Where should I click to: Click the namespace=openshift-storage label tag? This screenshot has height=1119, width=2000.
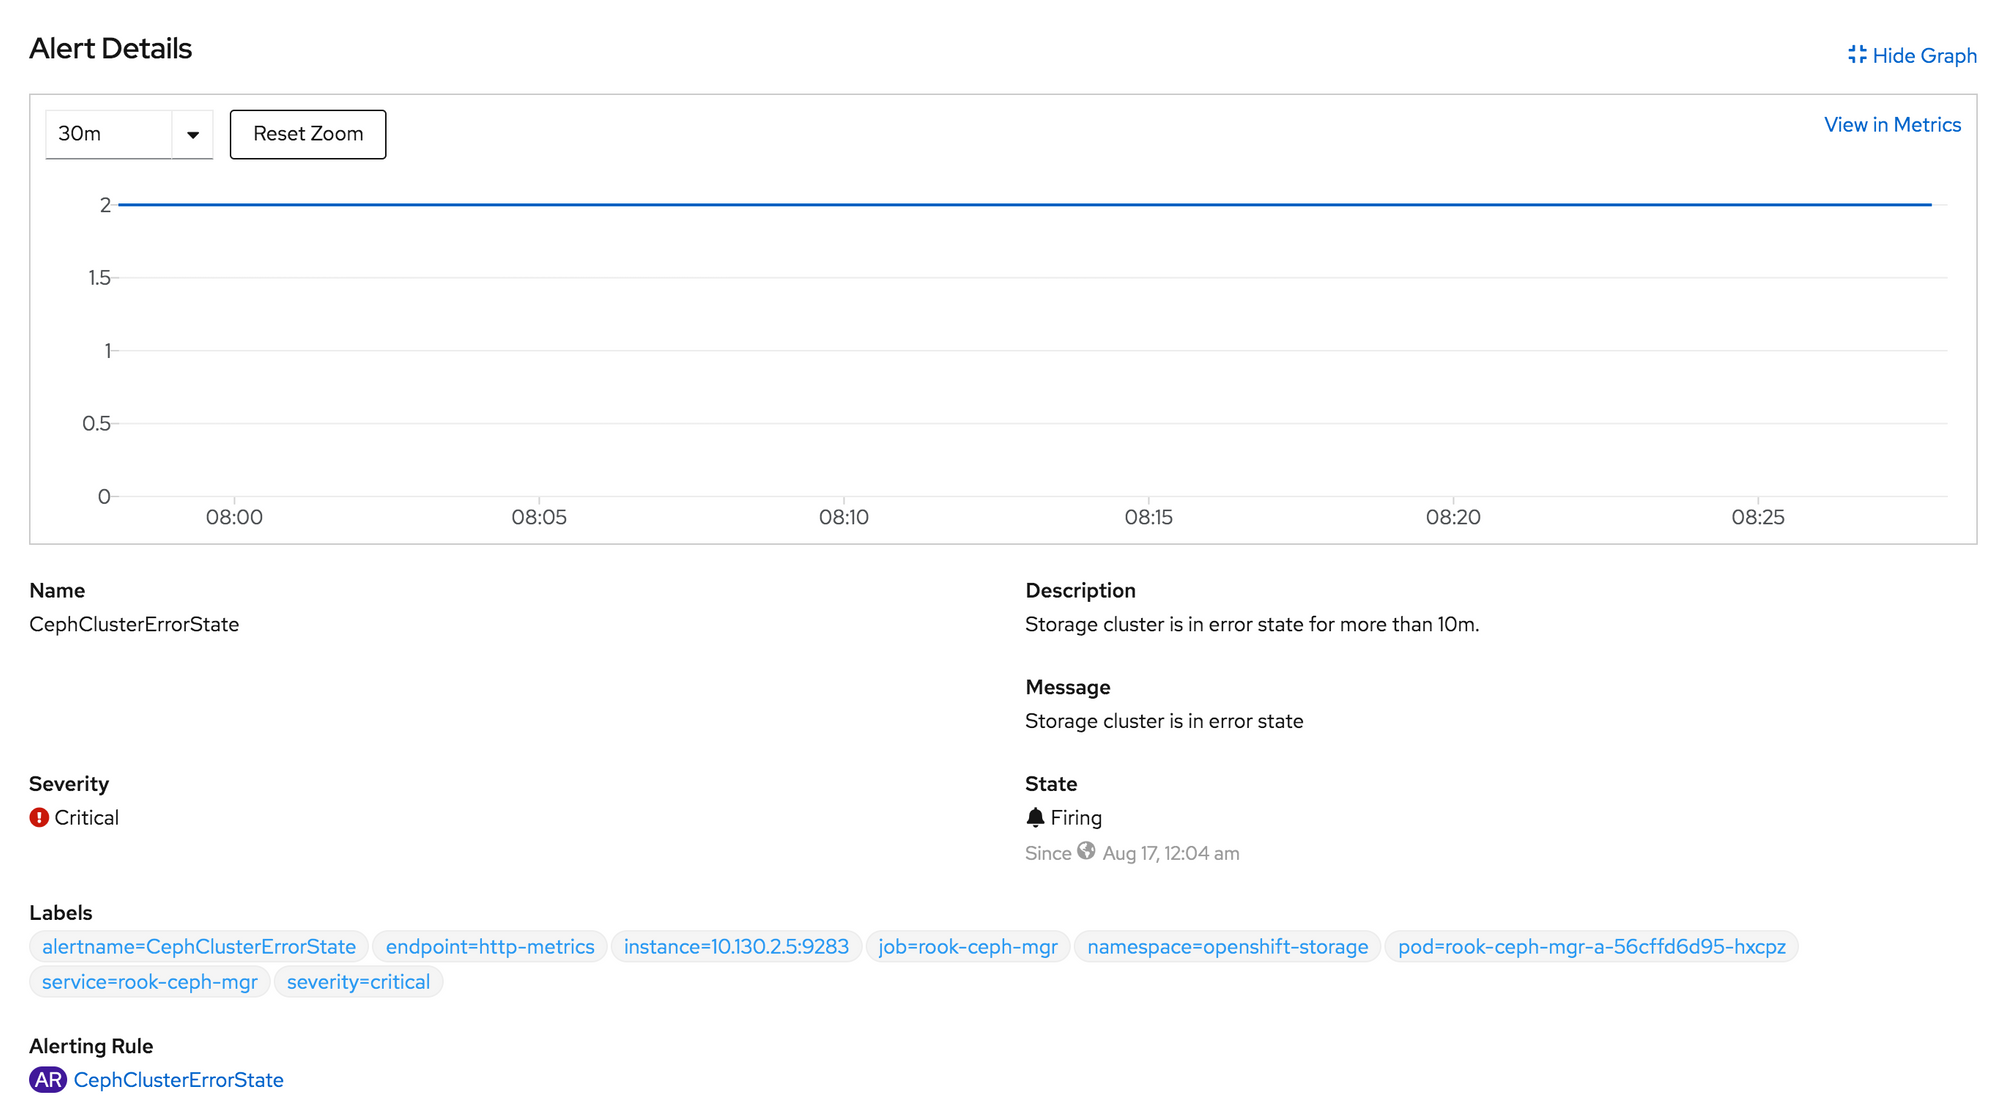pyautogui.click(x=1227, y=946)
